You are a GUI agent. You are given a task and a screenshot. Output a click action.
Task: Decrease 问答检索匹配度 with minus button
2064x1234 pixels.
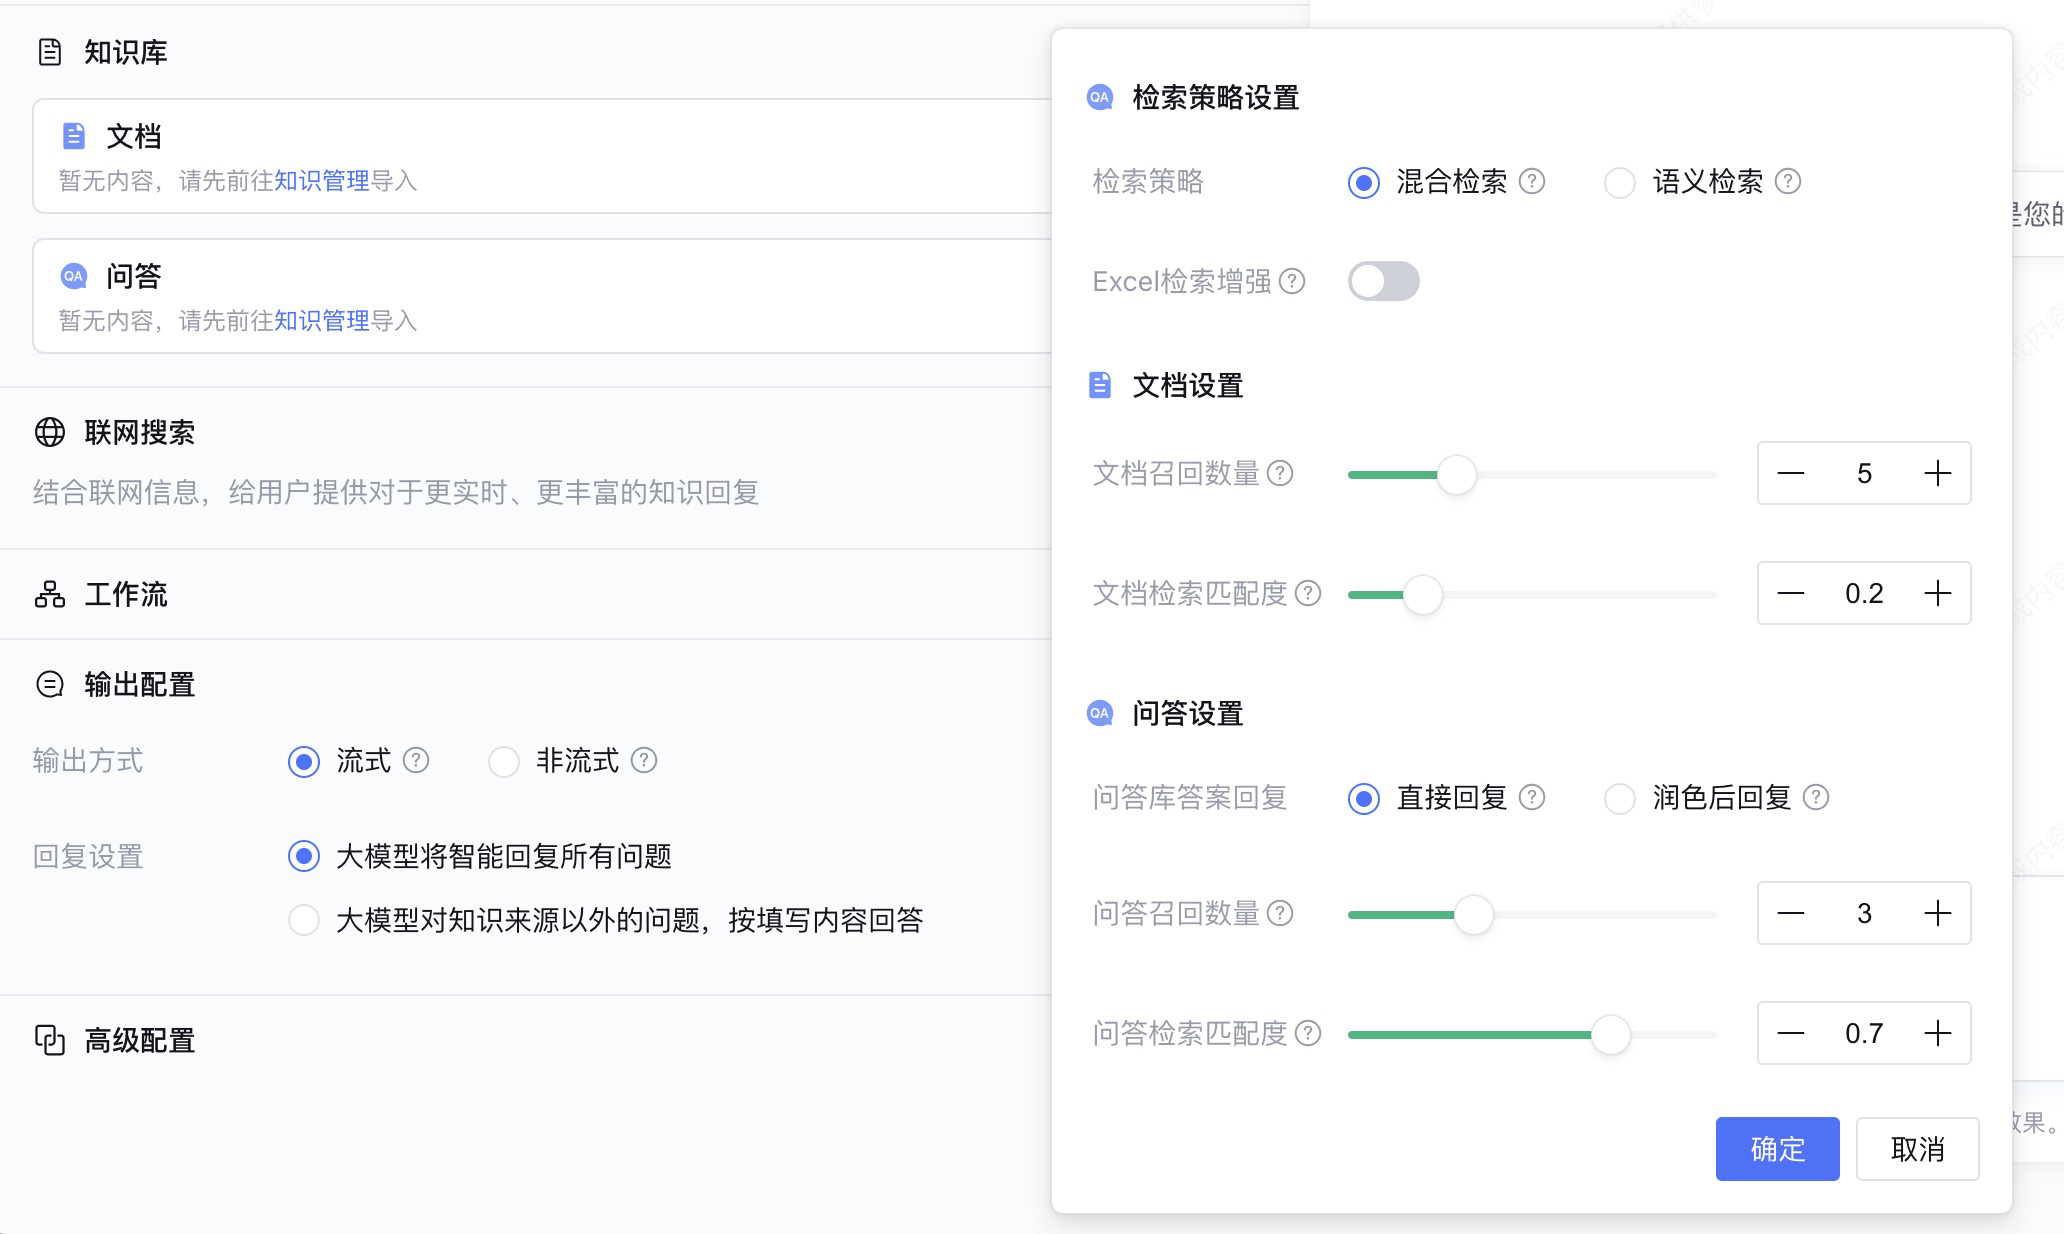coord(1791,1033)
